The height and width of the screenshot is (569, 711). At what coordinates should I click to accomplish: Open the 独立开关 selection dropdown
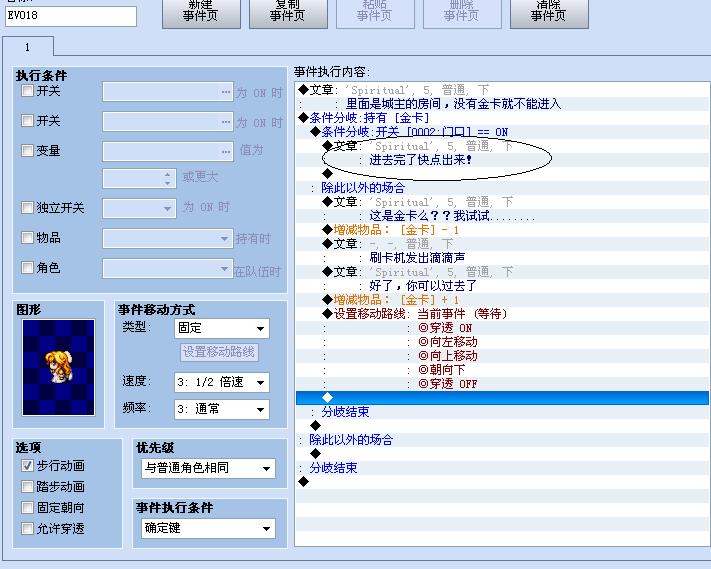tap(140, 209)
